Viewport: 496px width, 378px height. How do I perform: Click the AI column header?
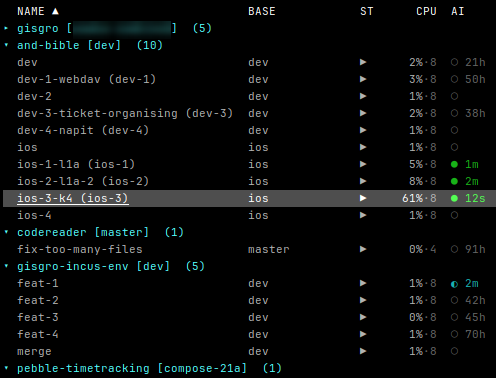tap(458, 11)
